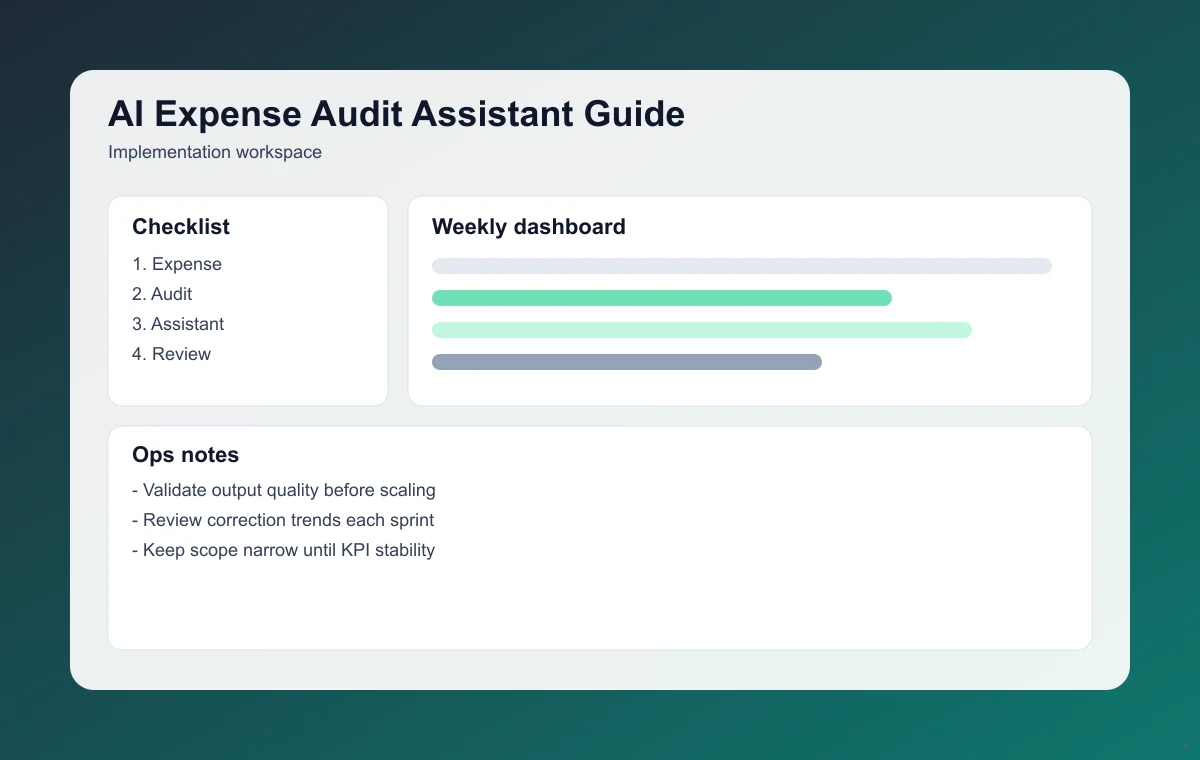Viewport: 1200px width, 760px height.
Task: Open the Weekly dashboard panel header
Action: [528, 227]
